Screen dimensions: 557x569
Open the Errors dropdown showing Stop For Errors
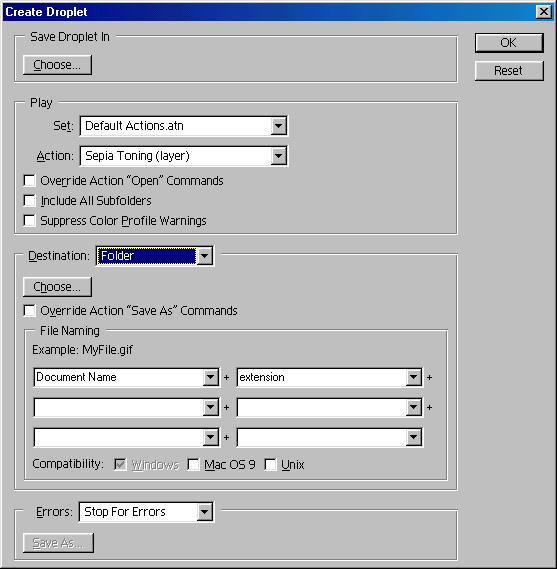(x=146, y=512)
